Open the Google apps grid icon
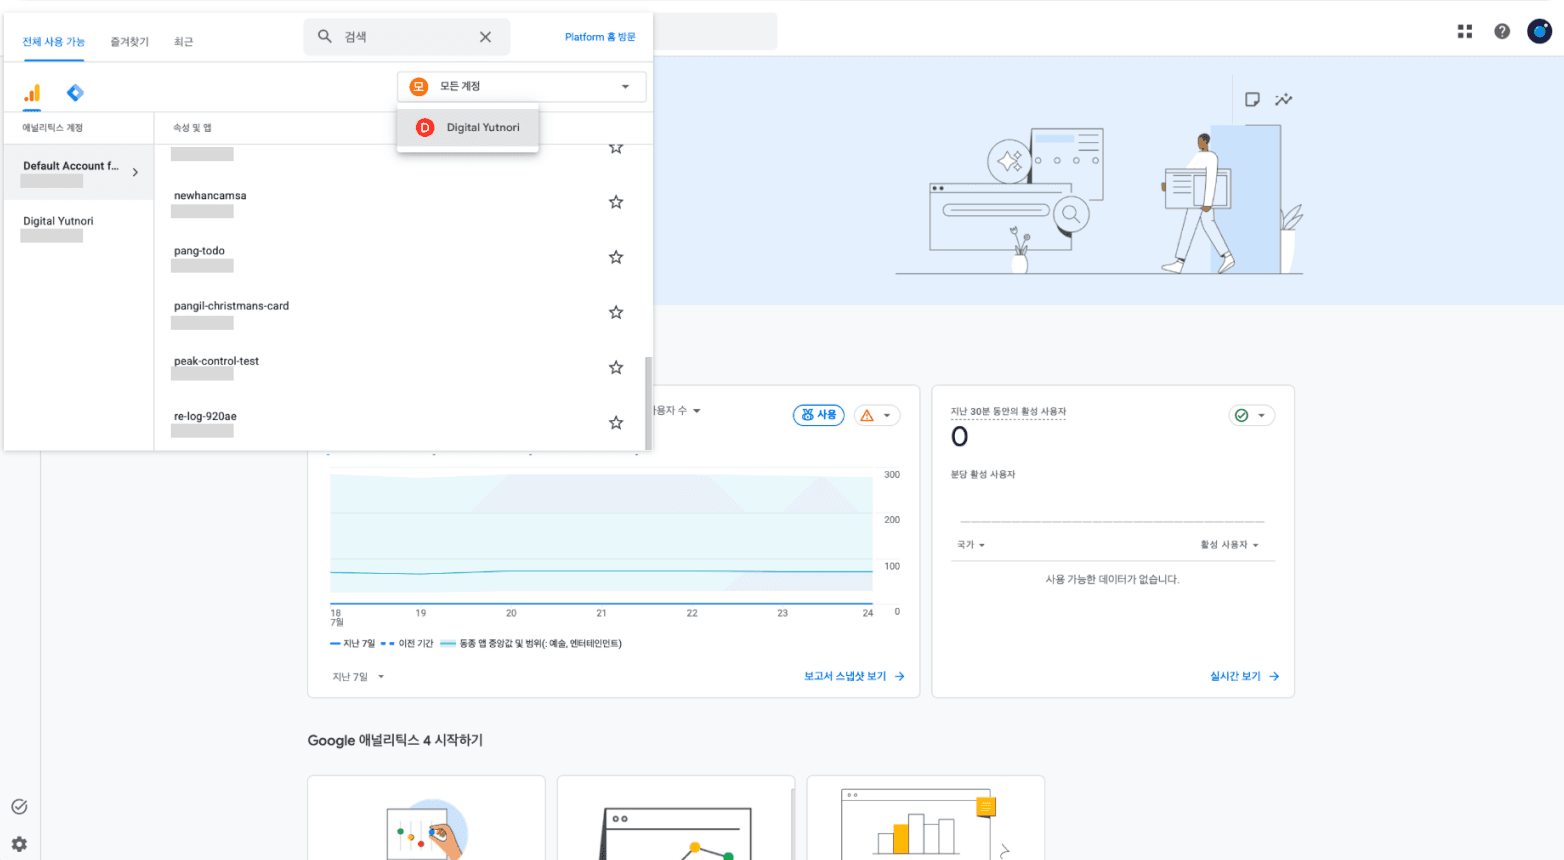This screenshot has height=860, width=1564. [1465, 32]
